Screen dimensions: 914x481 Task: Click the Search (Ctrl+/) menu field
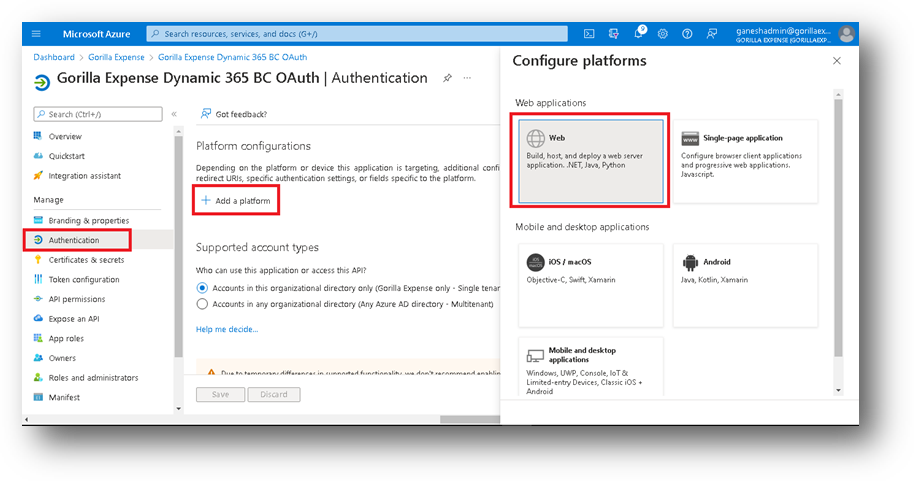[x=98, y=114]
